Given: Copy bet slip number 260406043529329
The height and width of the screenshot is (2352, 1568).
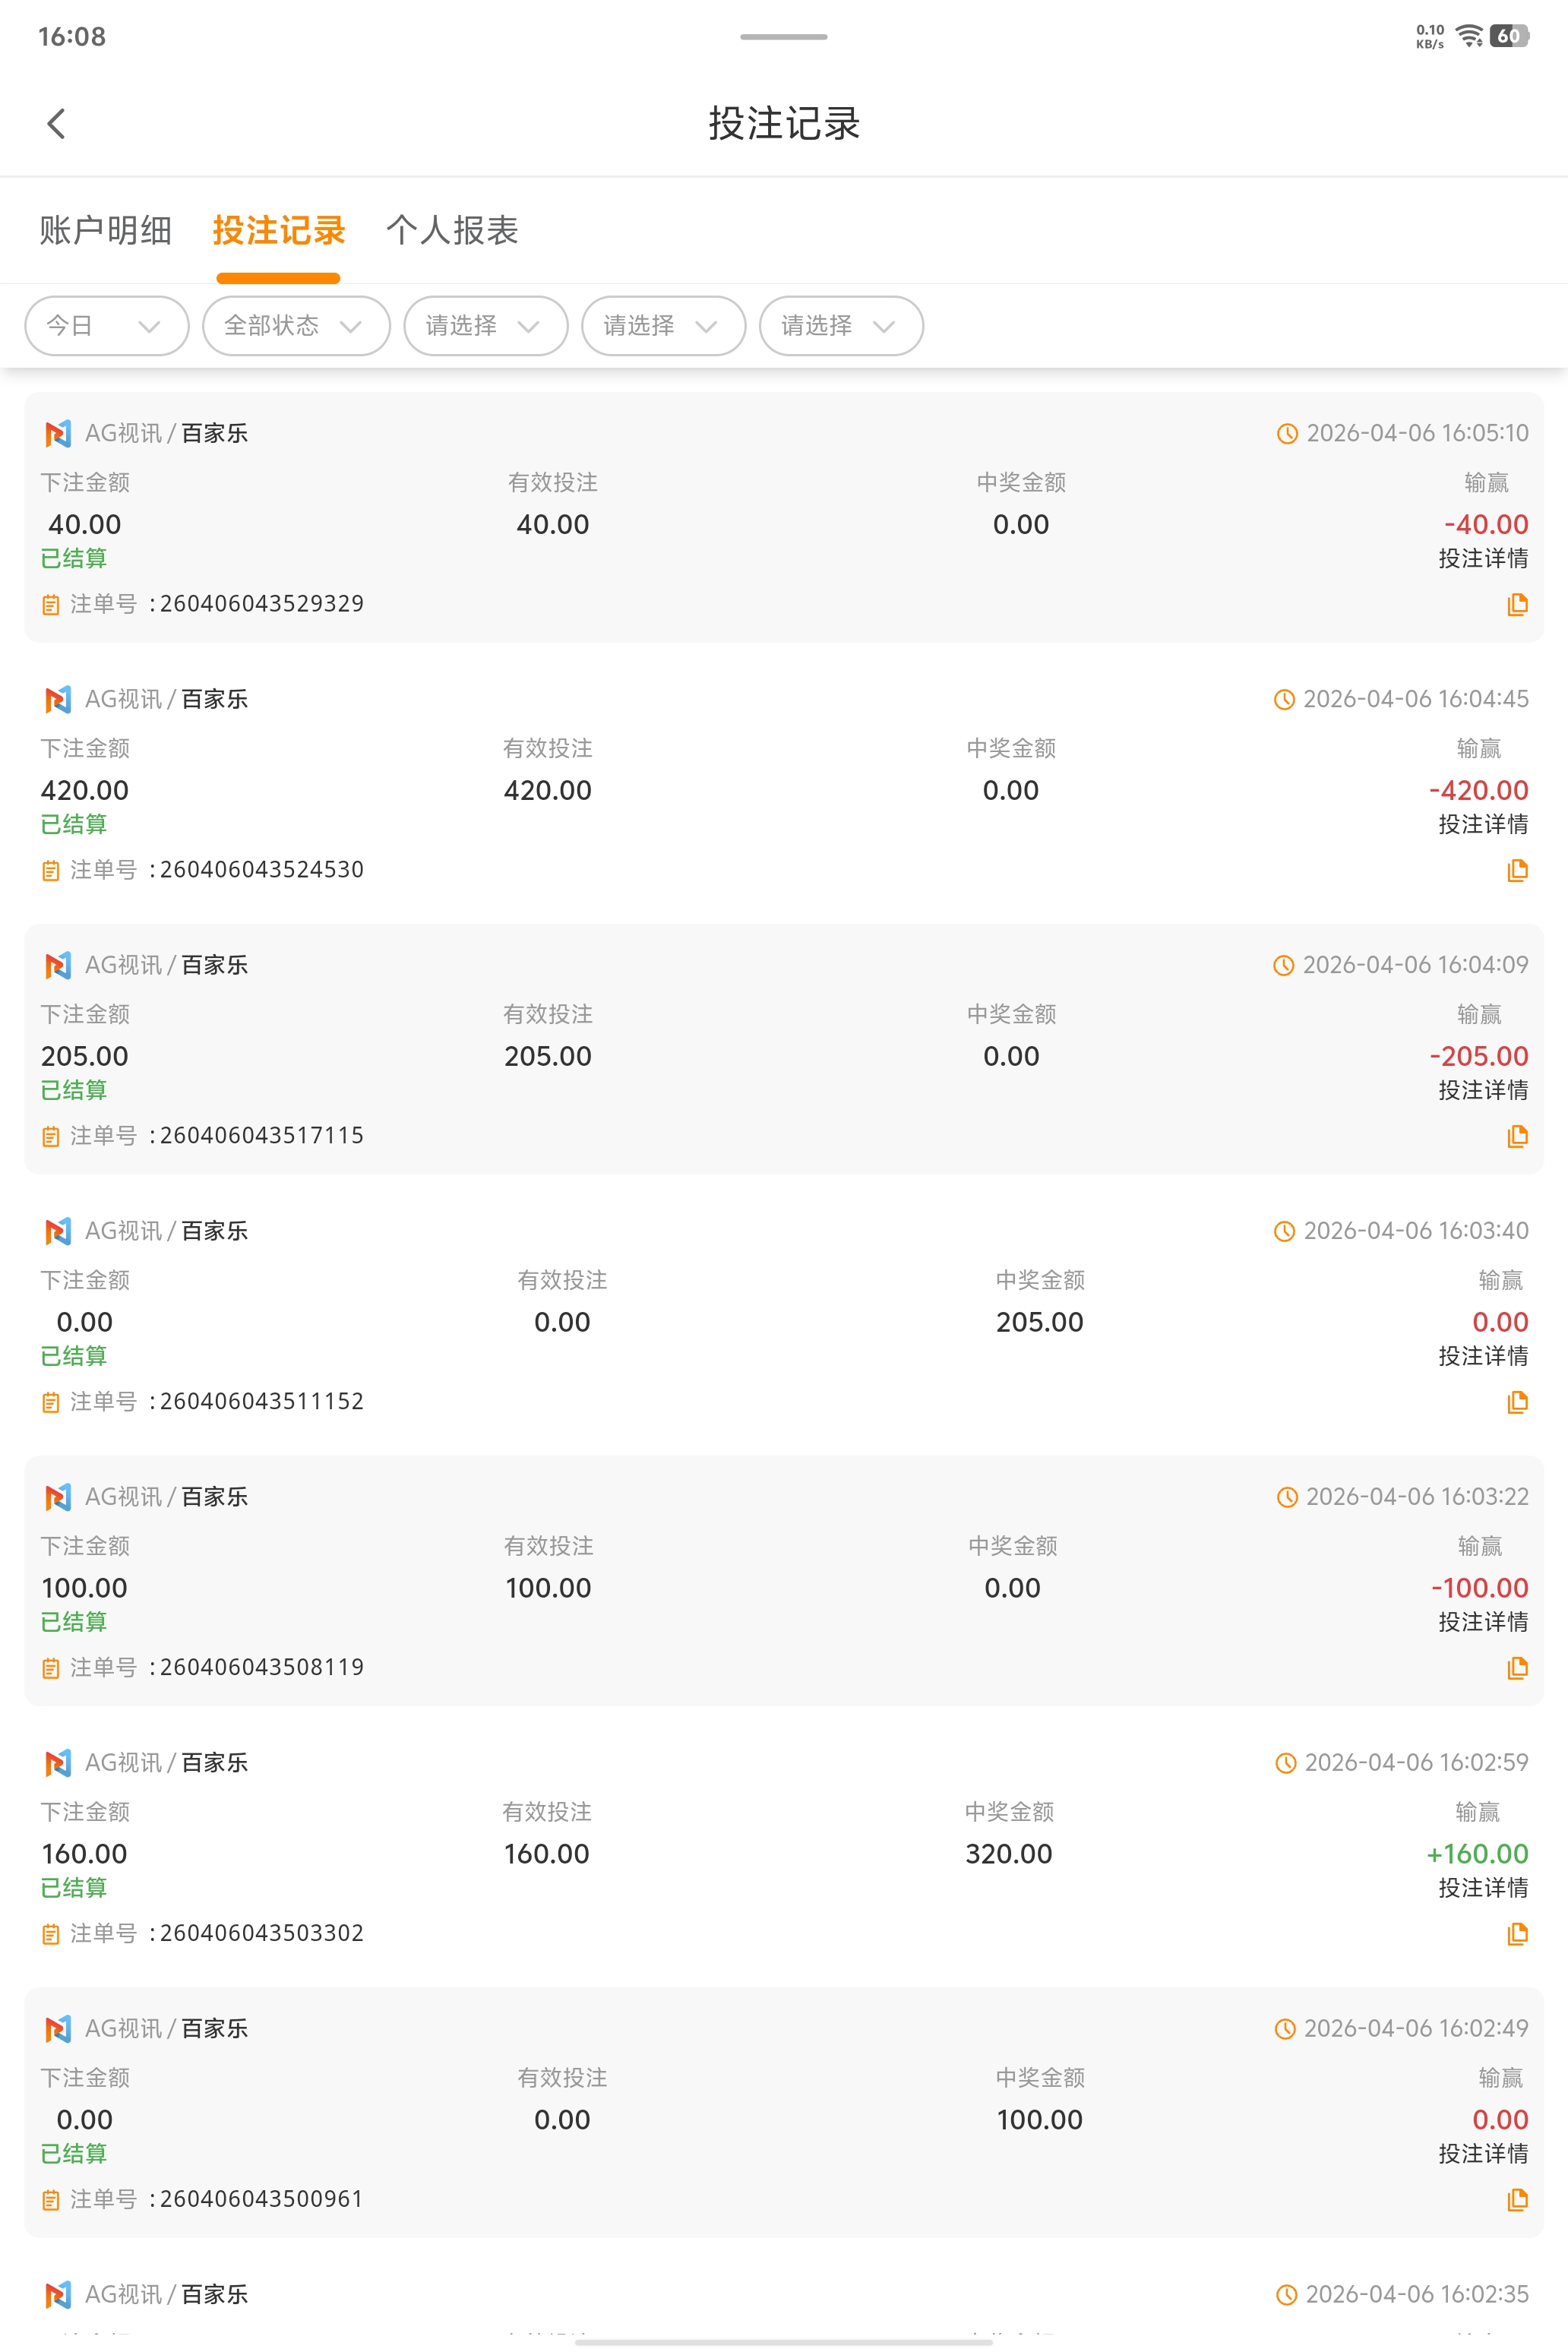Looking at the screenshot, I should [1516, 604].
